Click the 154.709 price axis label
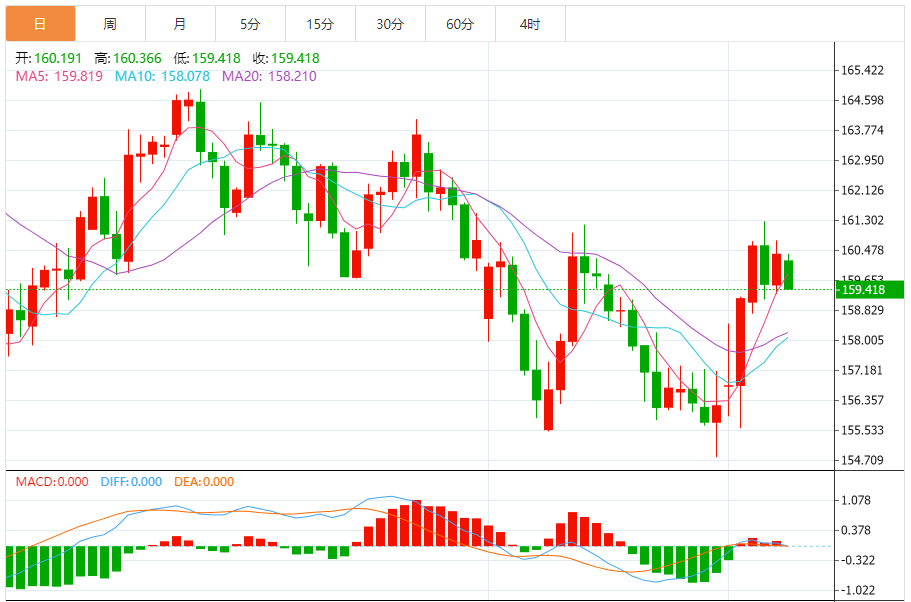911x602 pixels. point(863,460)
